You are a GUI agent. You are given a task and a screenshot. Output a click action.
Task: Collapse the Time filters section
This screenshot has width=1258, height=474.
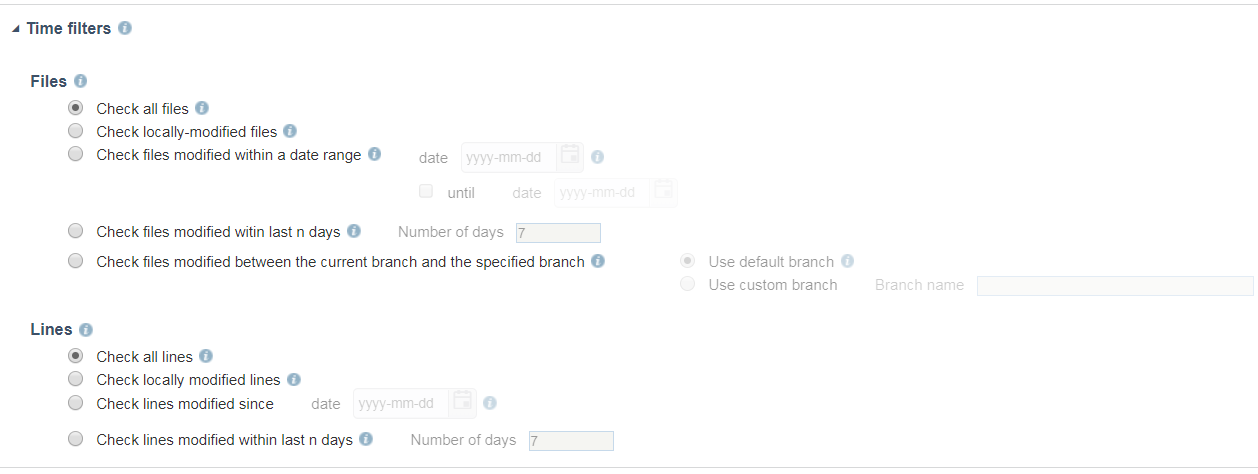15,29
